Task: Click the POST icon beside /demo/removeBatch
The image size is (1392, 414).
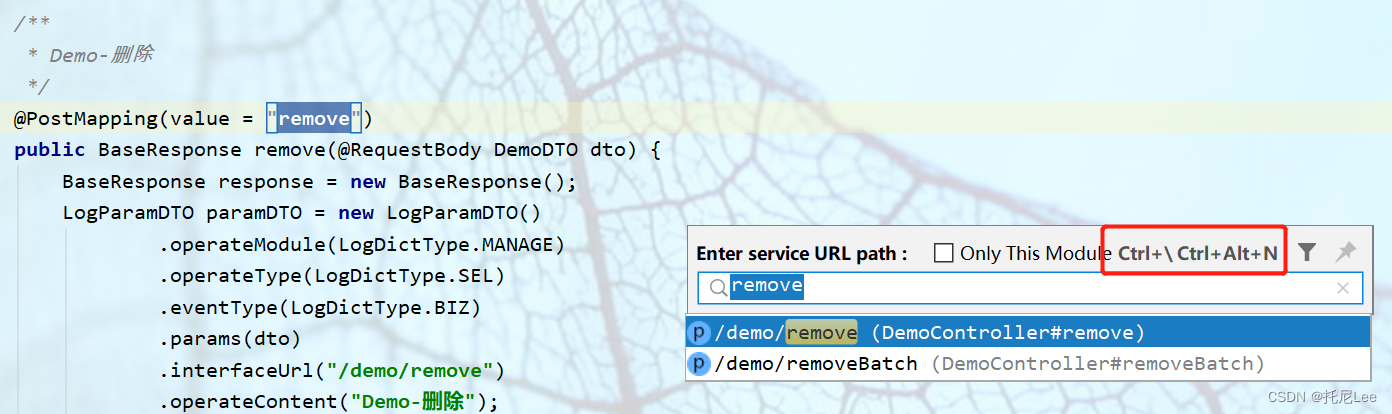Action: coord(700,363)
